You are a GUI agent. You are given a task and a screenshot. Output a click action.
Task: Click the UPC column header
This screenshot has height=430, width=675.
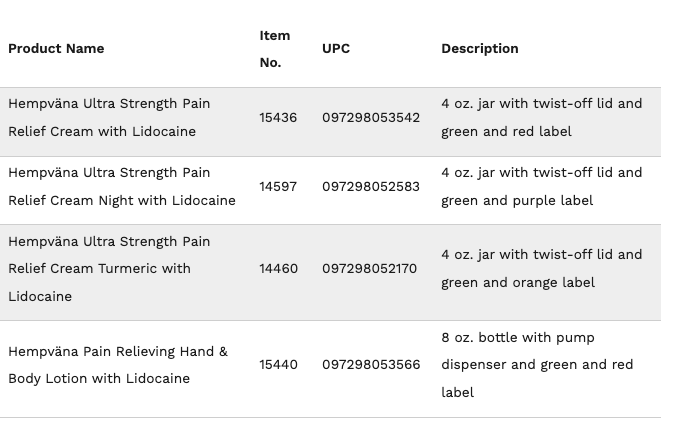336,49
